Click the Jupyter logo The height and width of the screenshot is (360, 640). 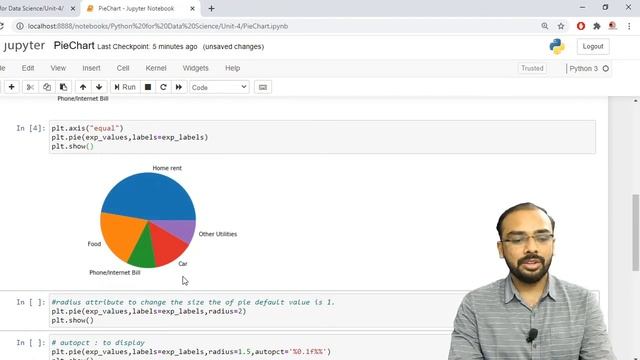point(24,46)
